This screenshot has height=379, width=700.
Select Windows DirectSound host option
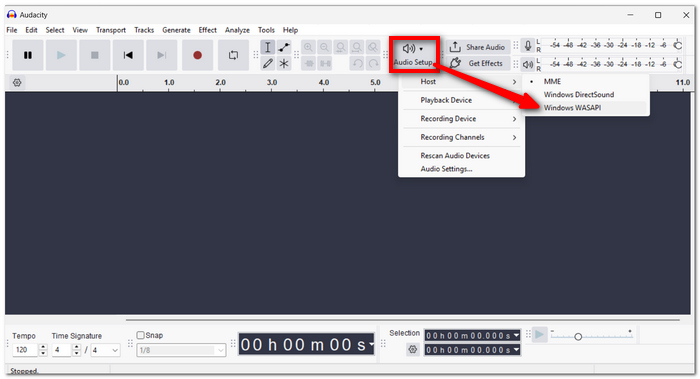click(585, 95)
